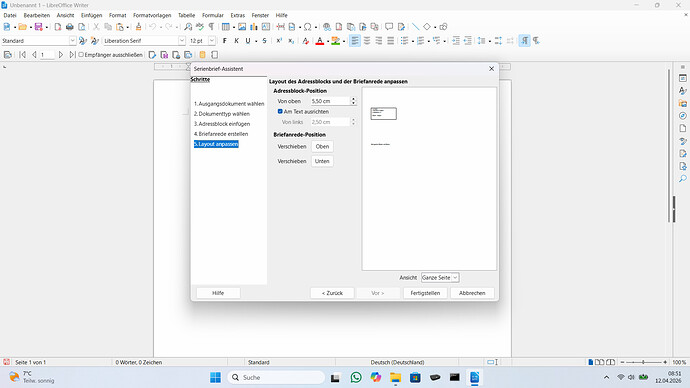Click the address block preview thumbnail
The height and width of the screenshot is (388, 690).
pyautogui.click(x=383, y=113)
